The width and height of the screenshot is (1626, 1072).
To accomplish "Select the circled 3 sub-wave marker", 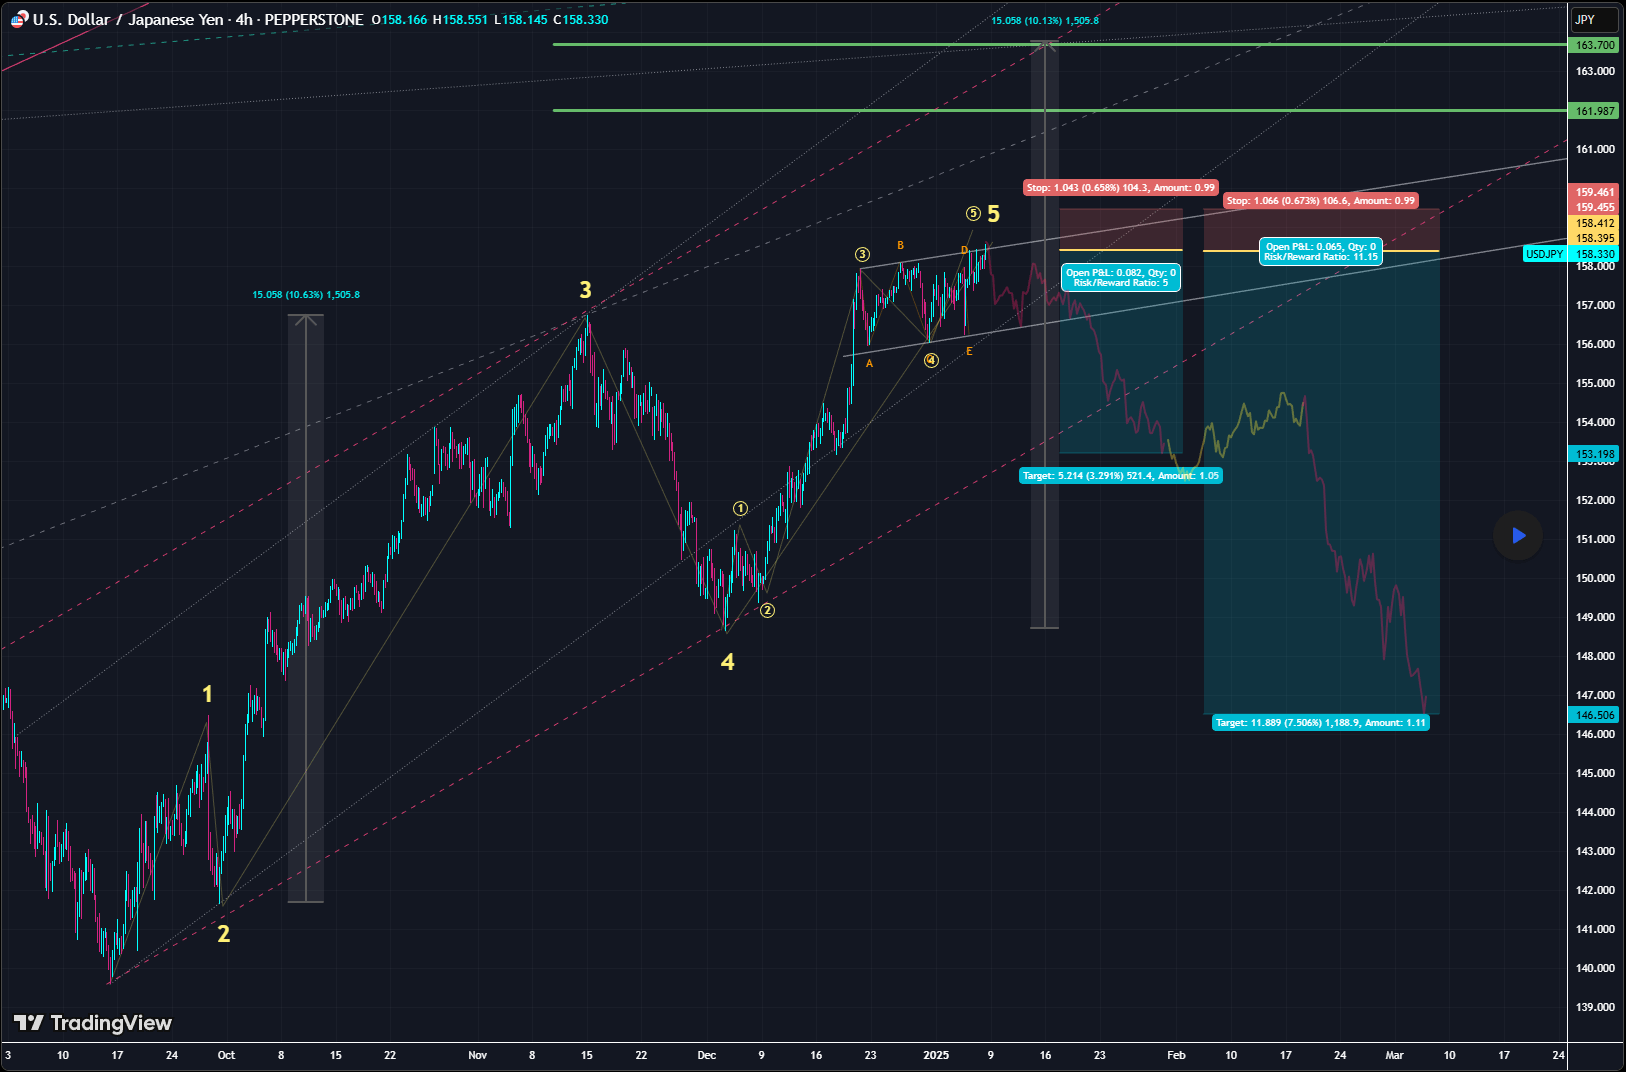I will pos(862,255).
